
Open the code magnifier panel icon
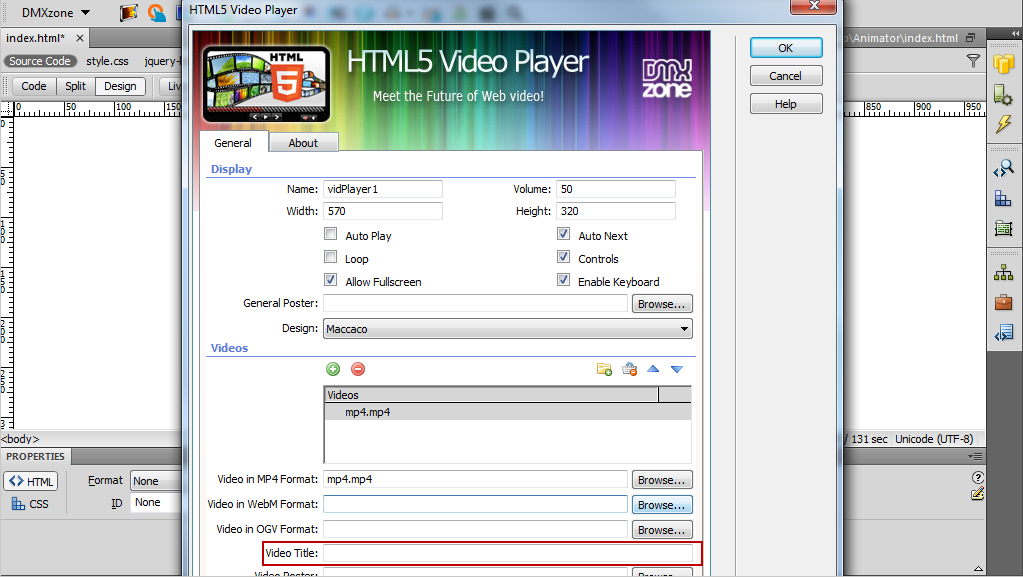[1003, 168]
